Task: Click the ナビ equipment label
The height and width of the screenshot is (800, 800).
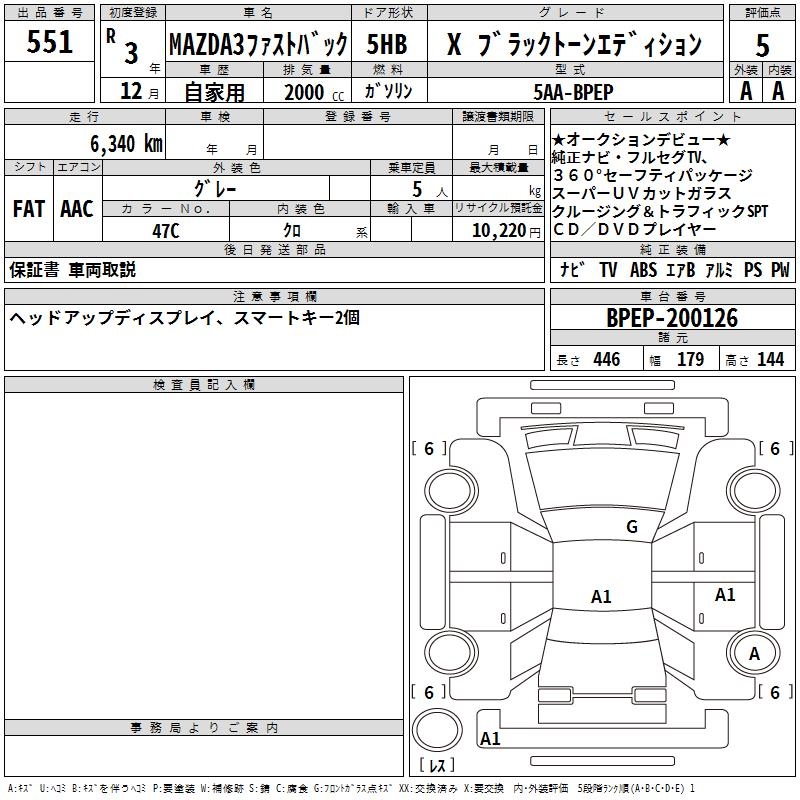Action: pyautogui.click(x=571, y=269)
